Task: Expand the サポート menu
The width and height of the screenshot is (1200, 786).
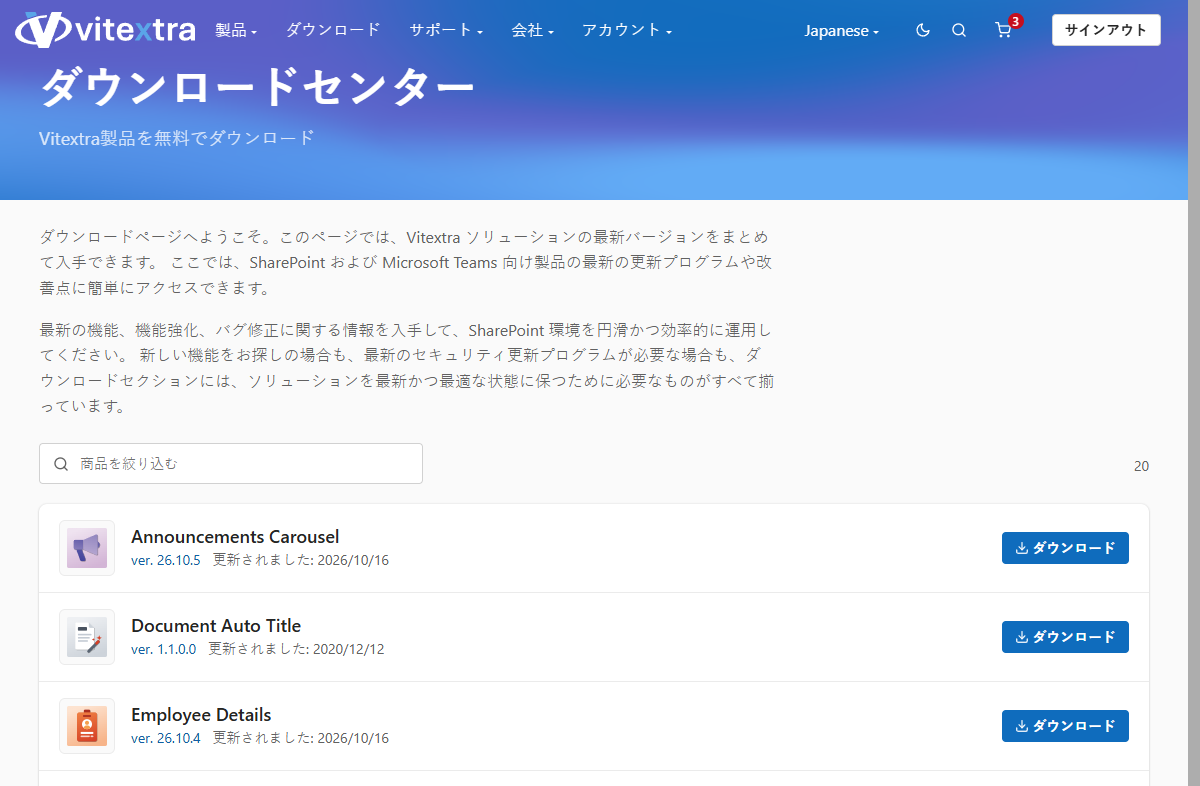Action: click(x=446, y=30)
